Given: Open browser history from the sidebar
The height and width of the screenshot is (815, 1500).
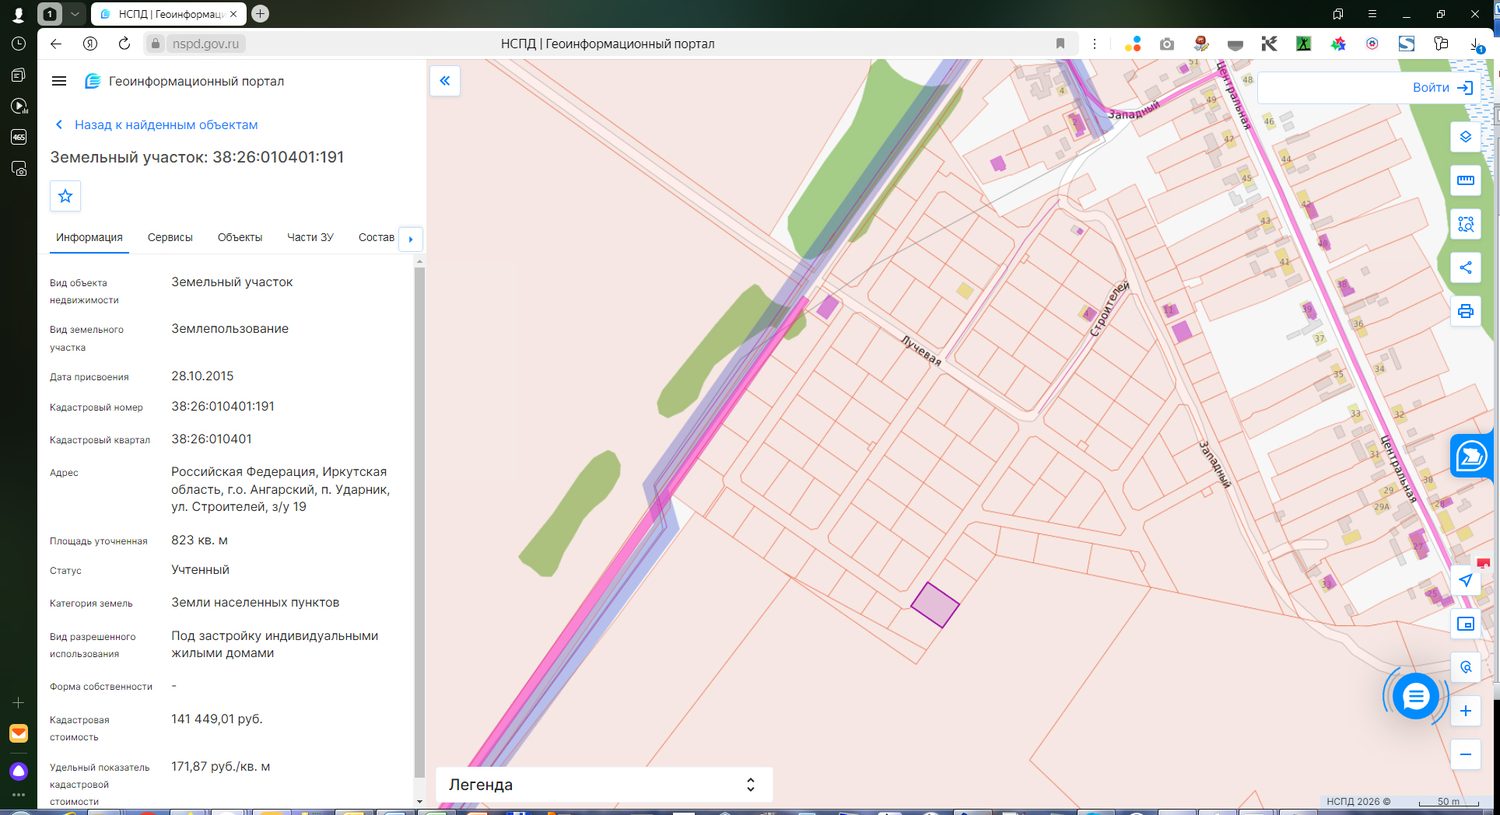Looking at the screenshot, I should [18, 44].
